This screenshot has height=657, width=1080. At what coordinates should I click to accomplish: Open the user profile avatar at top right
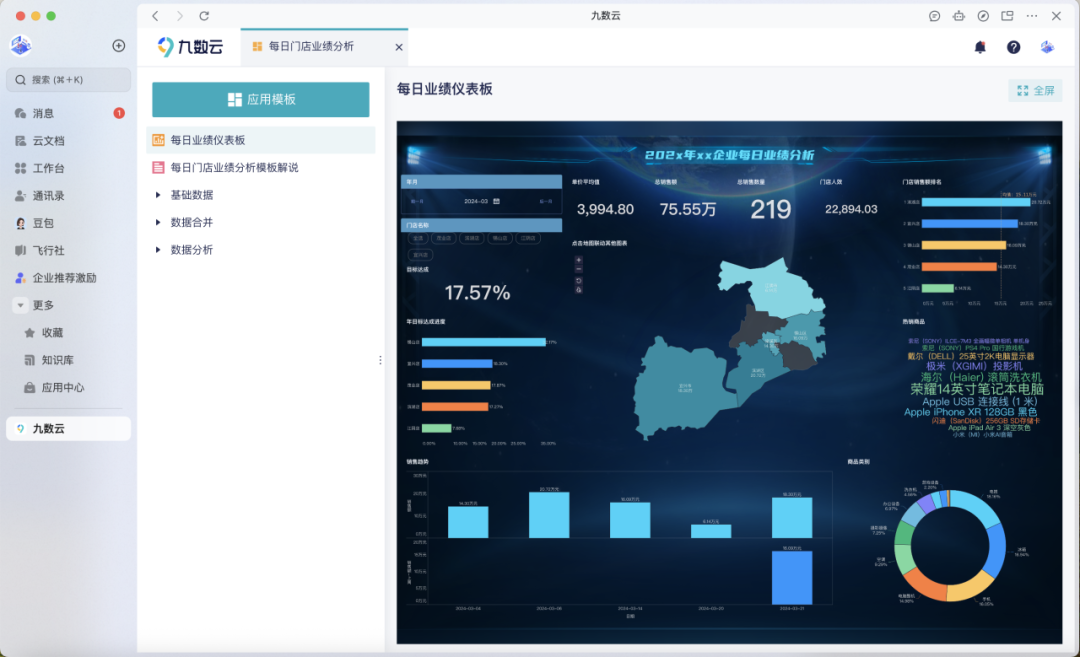tap(1047, 47)
